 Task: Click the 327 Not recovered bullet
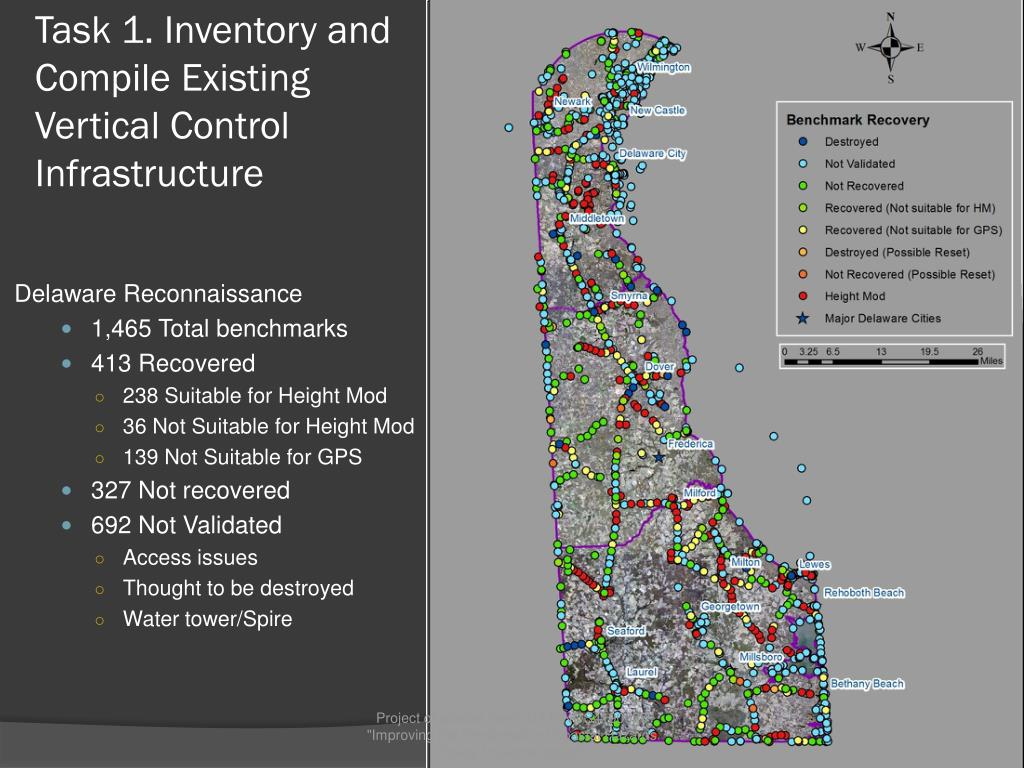coord(190,490)
